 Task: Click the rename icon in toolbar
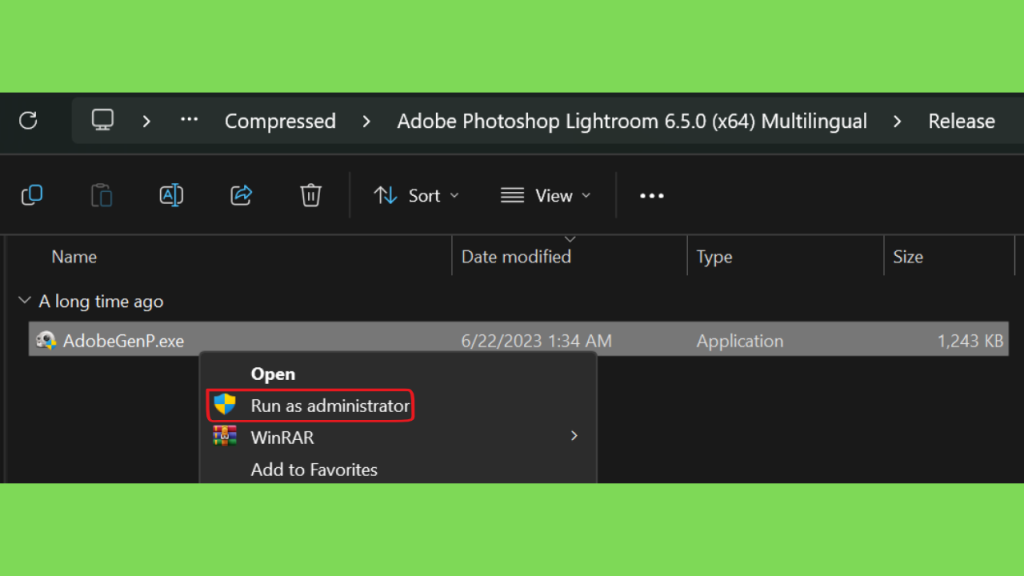(171, 195)
